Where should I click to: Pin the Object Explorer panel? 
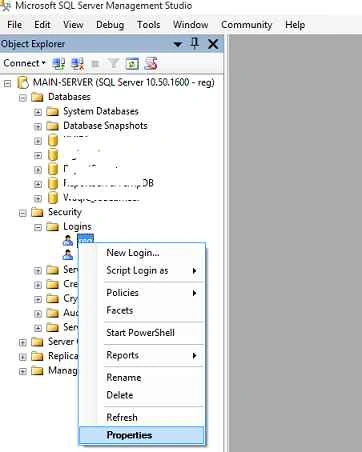(195, 43)
